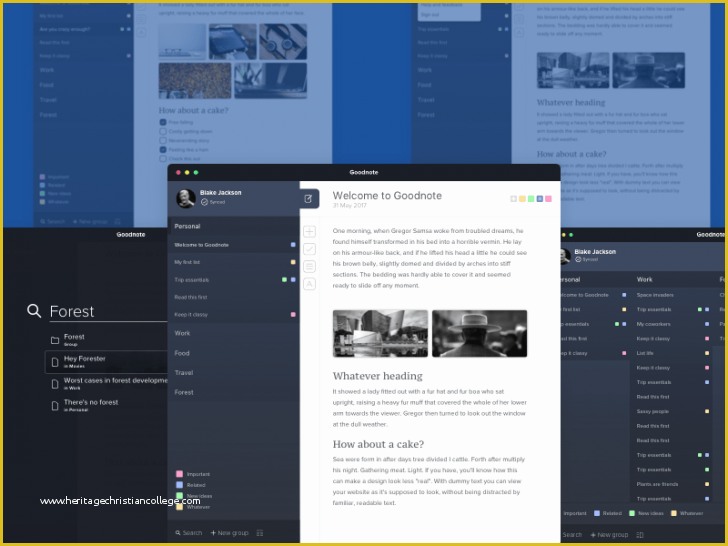The height and width of the screenshot is (546, 728).
Task: Open the architecture photo in the note
Action: click(380, 333)
